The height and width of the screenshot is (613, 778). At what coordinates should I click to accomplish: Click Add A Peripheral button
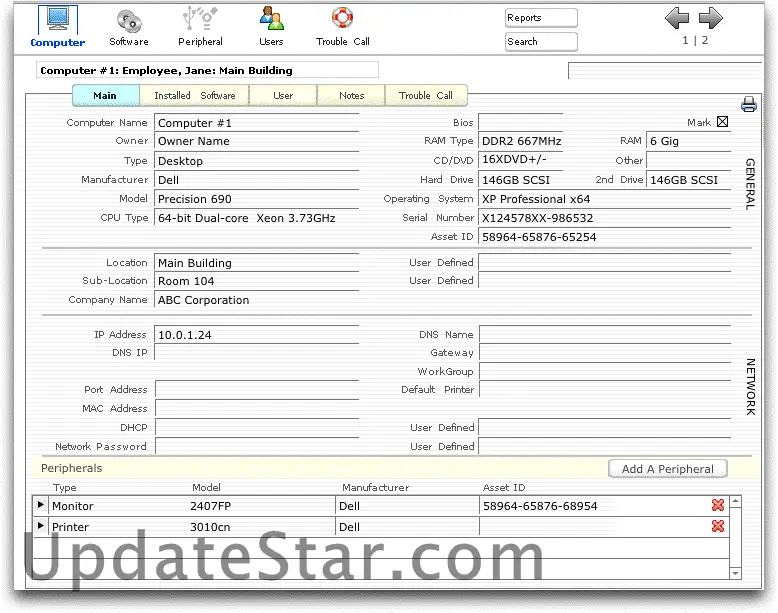coord(668,469)
